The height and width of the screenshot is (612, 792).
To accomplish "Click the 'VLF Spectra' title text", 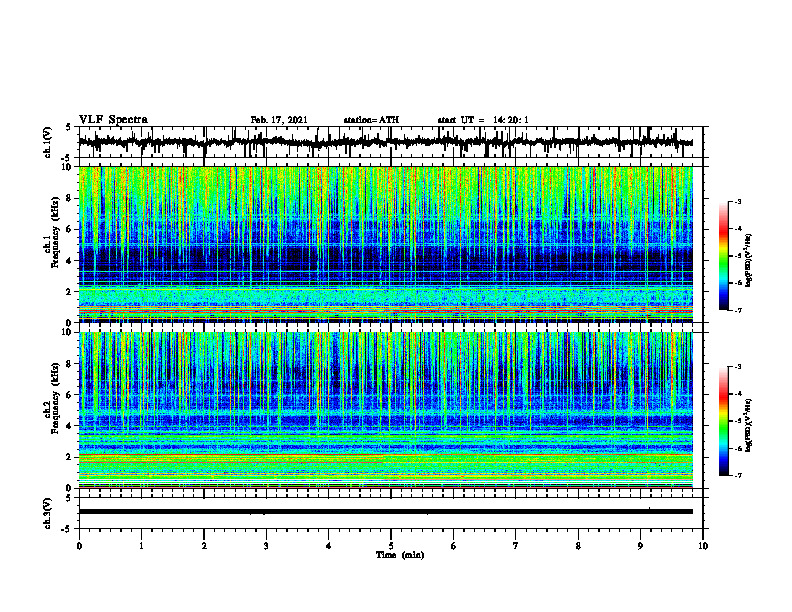I will tap(113, 120).
